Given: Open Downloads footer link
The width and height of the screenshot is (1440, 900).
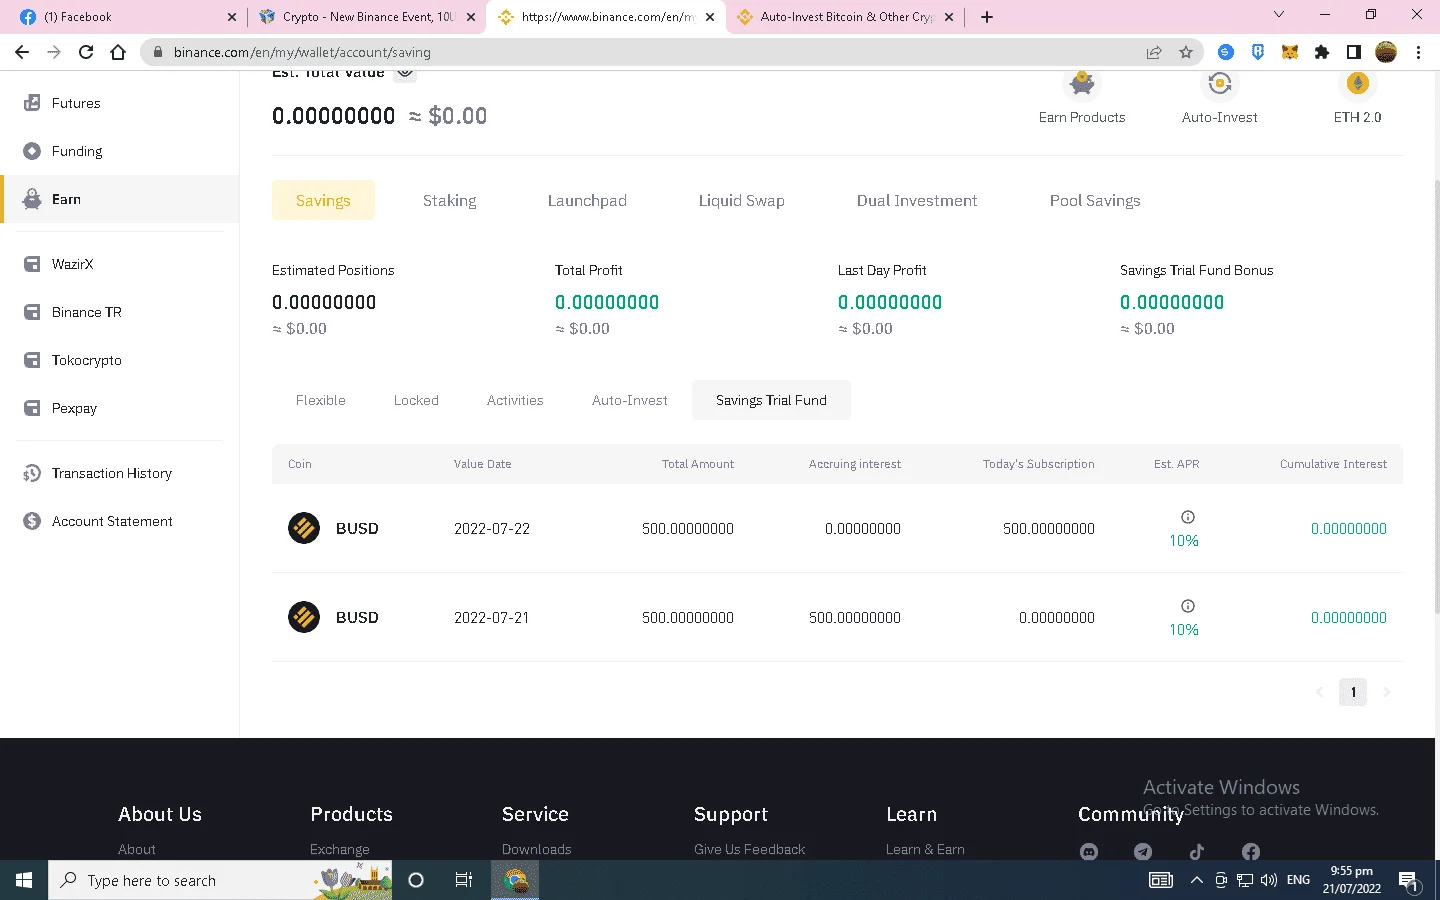Looking at the screenshot, I should (x=536, y=849).
